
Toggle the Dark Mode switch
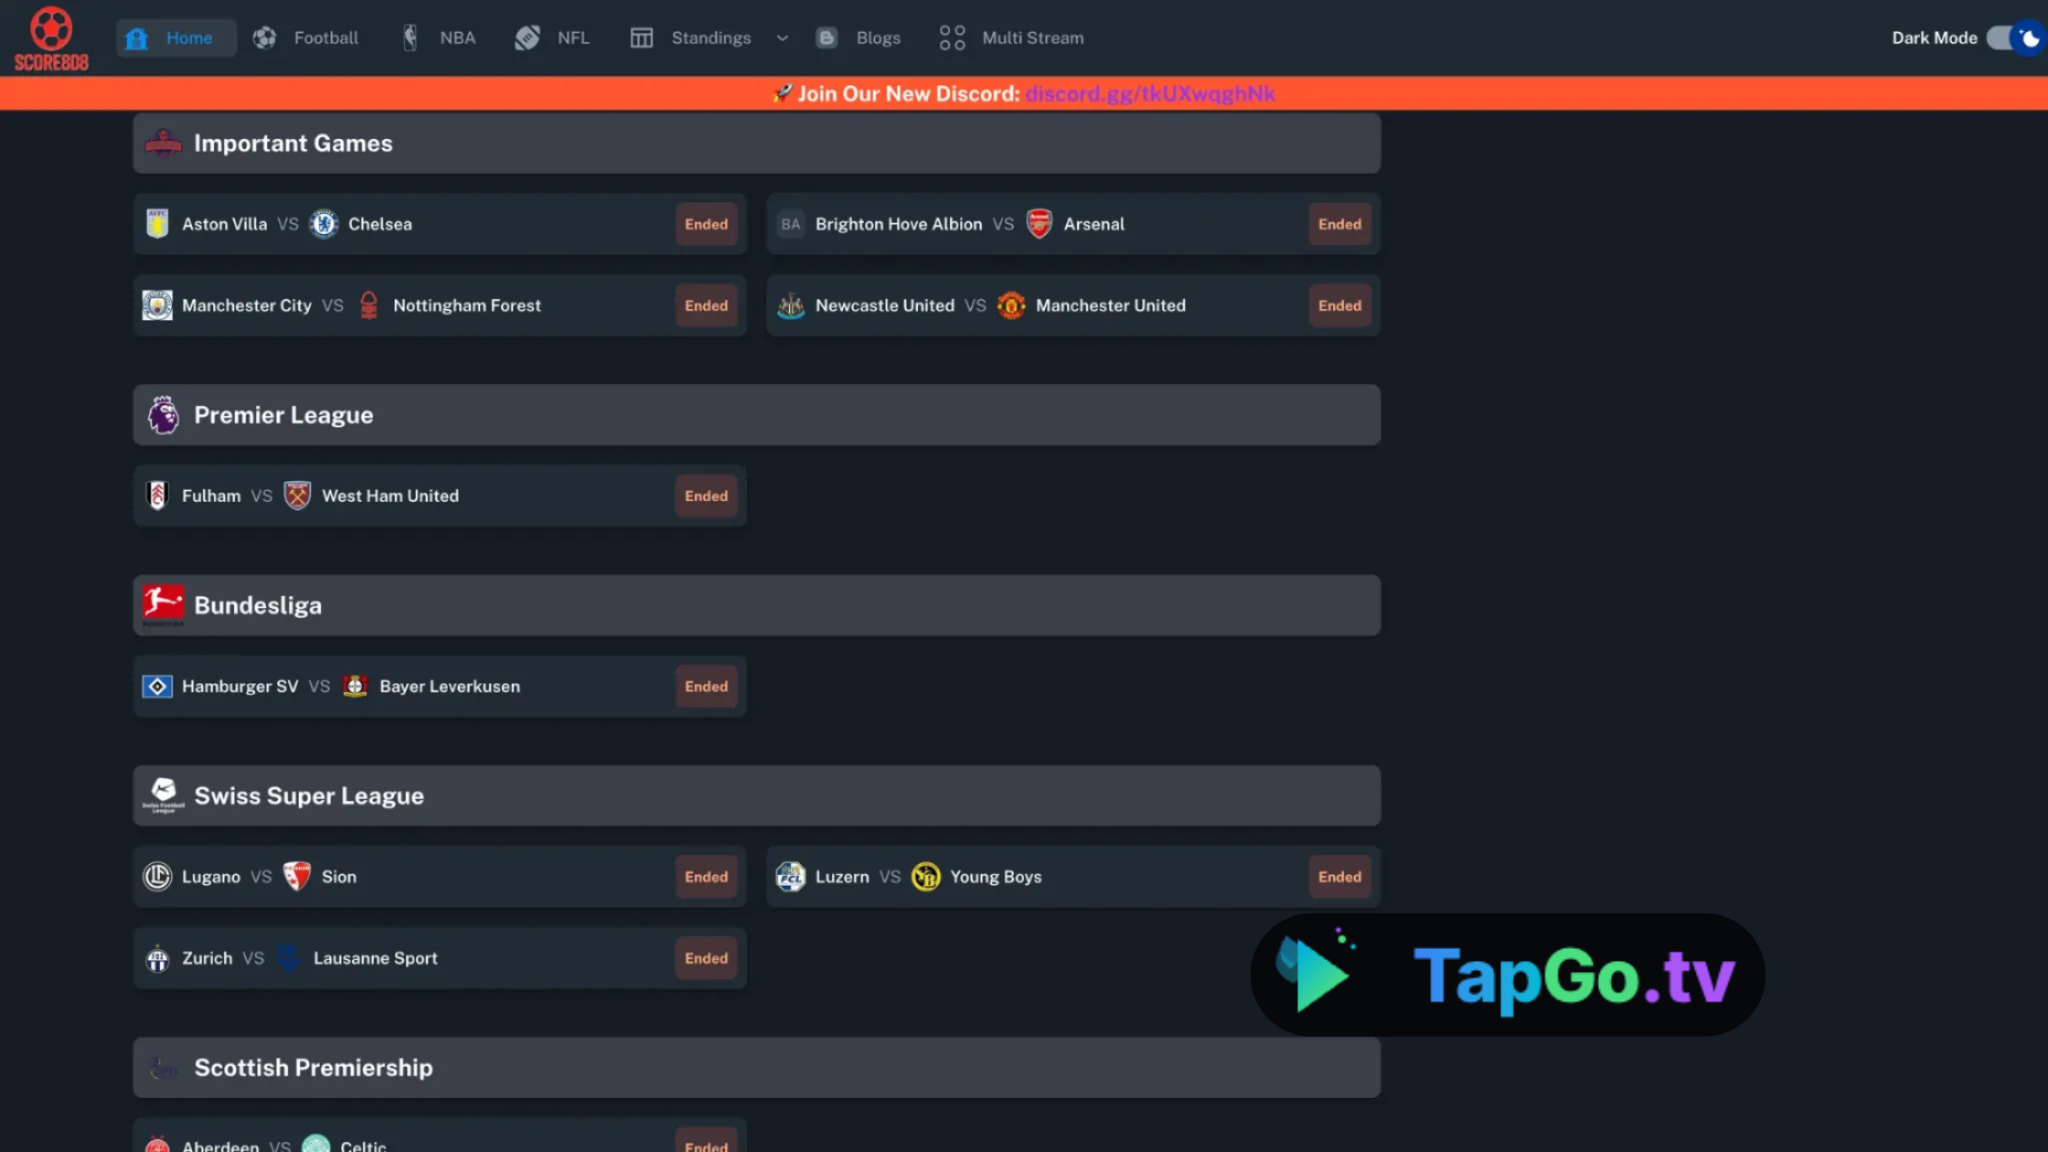pos(2014,38)
